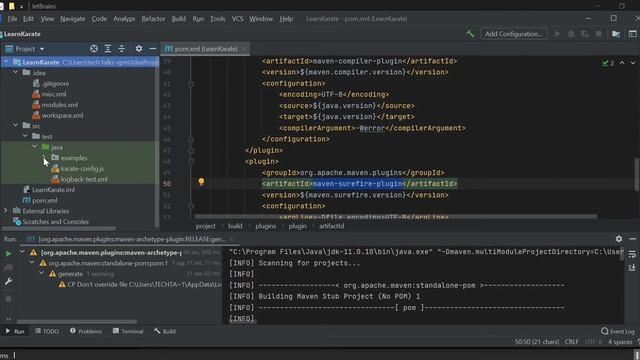The width and height of the screenshot is (640, 360).
Task: Open the Help menu
Action: click(286, 19)
